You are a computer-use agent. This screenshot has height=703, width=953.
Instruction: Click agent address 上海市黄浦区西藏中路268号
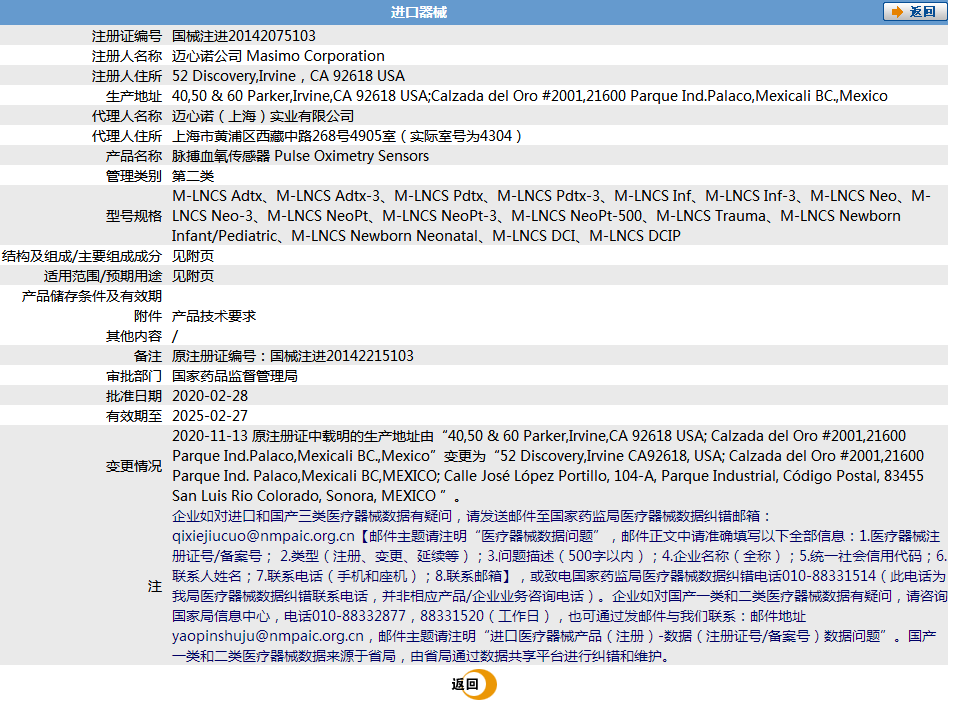[346, 136]
